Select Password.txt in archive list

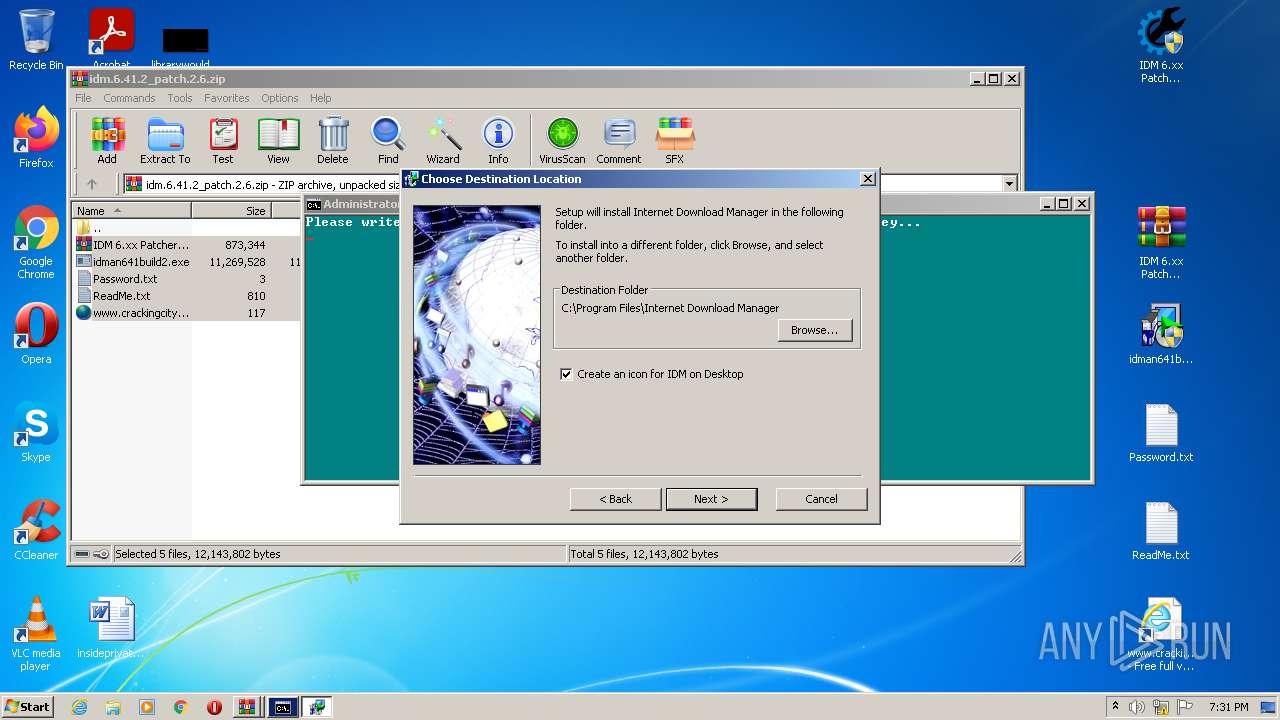point(186,279)
